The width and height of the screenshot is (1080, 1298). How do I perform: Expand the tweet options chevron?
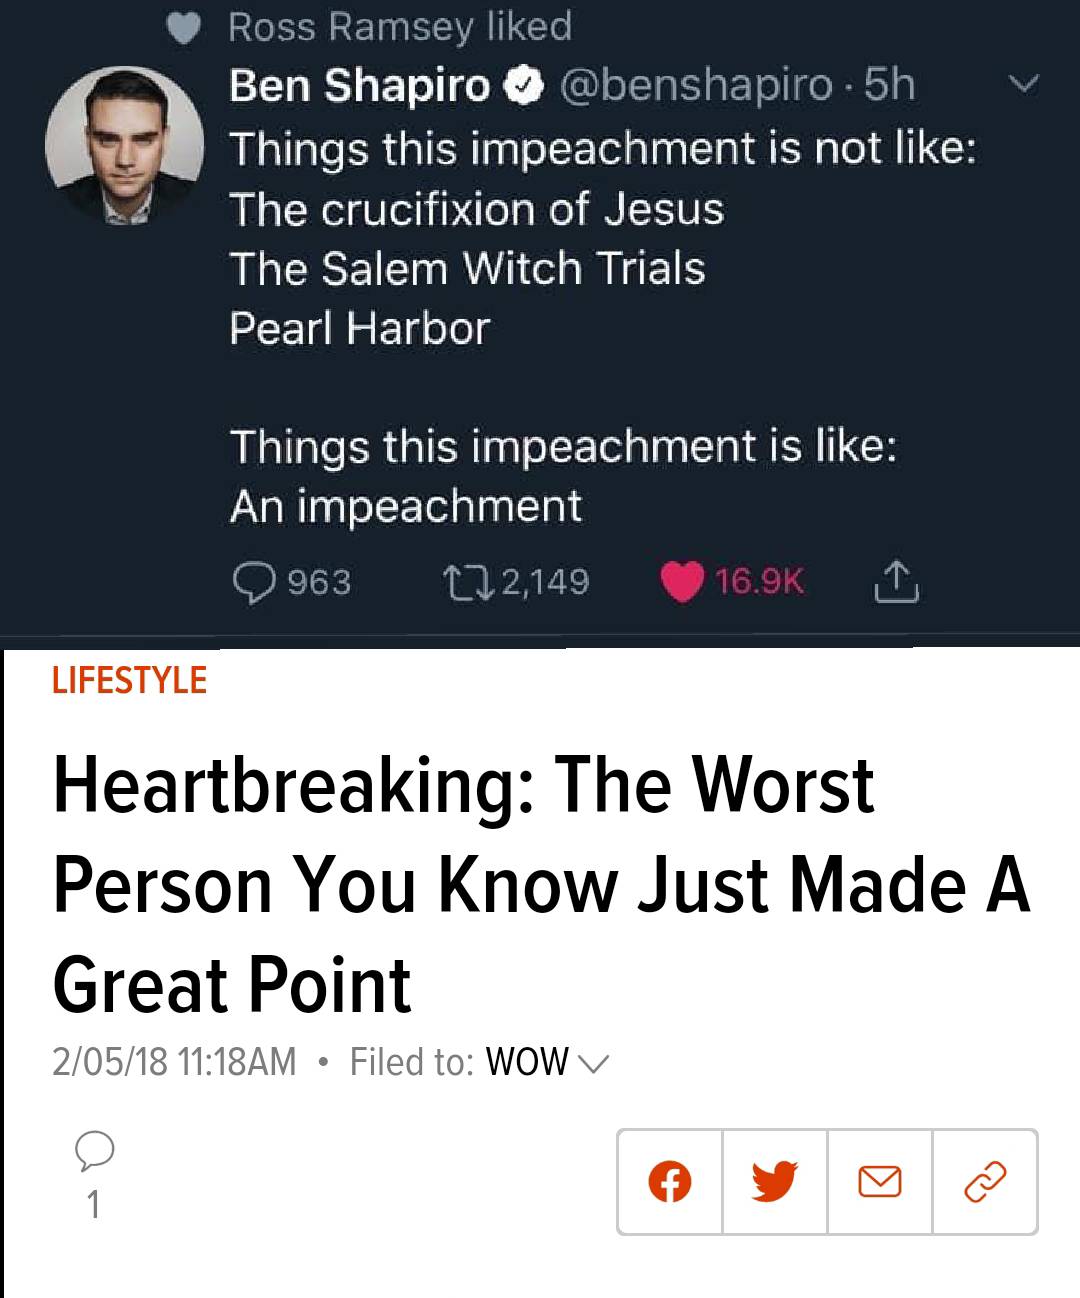(x=1024, y=85)
